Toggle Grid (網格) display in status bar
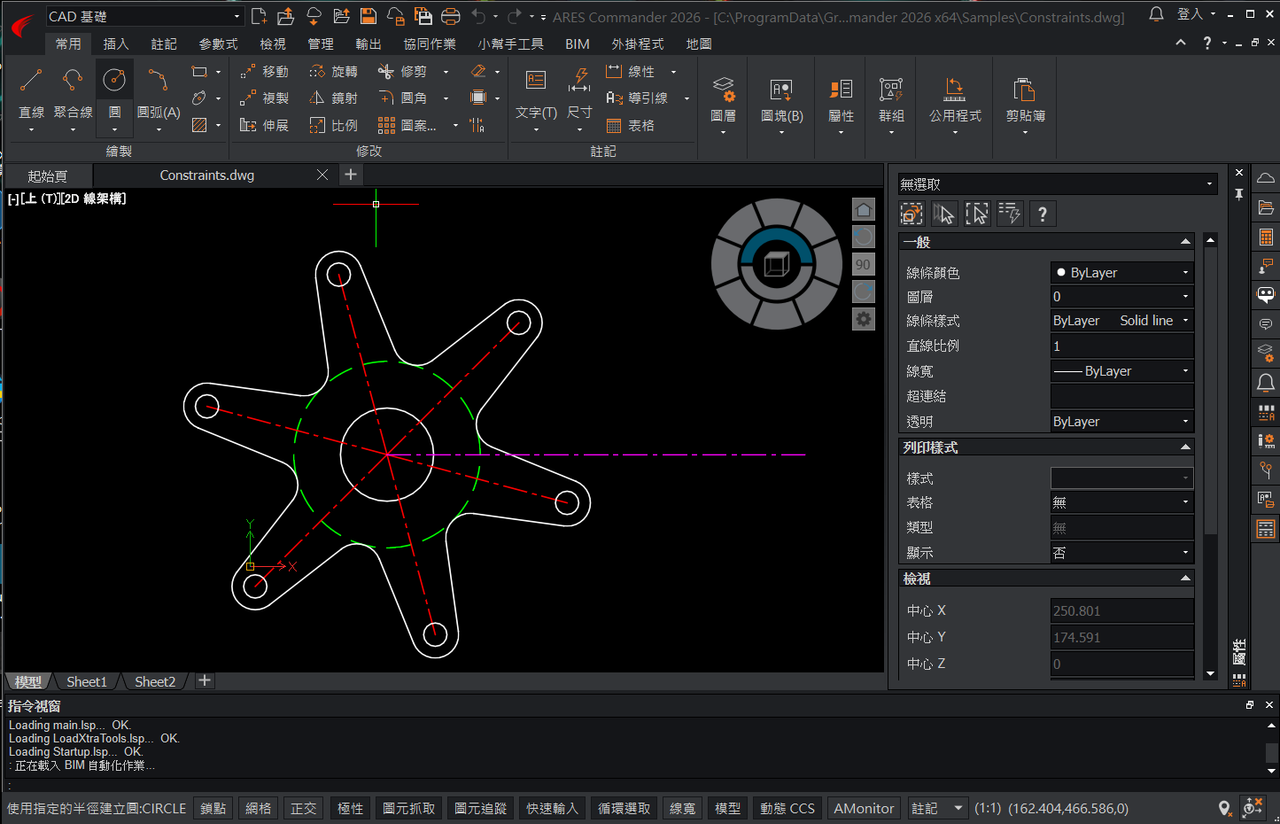1280x824 pixels. (258, 808)
